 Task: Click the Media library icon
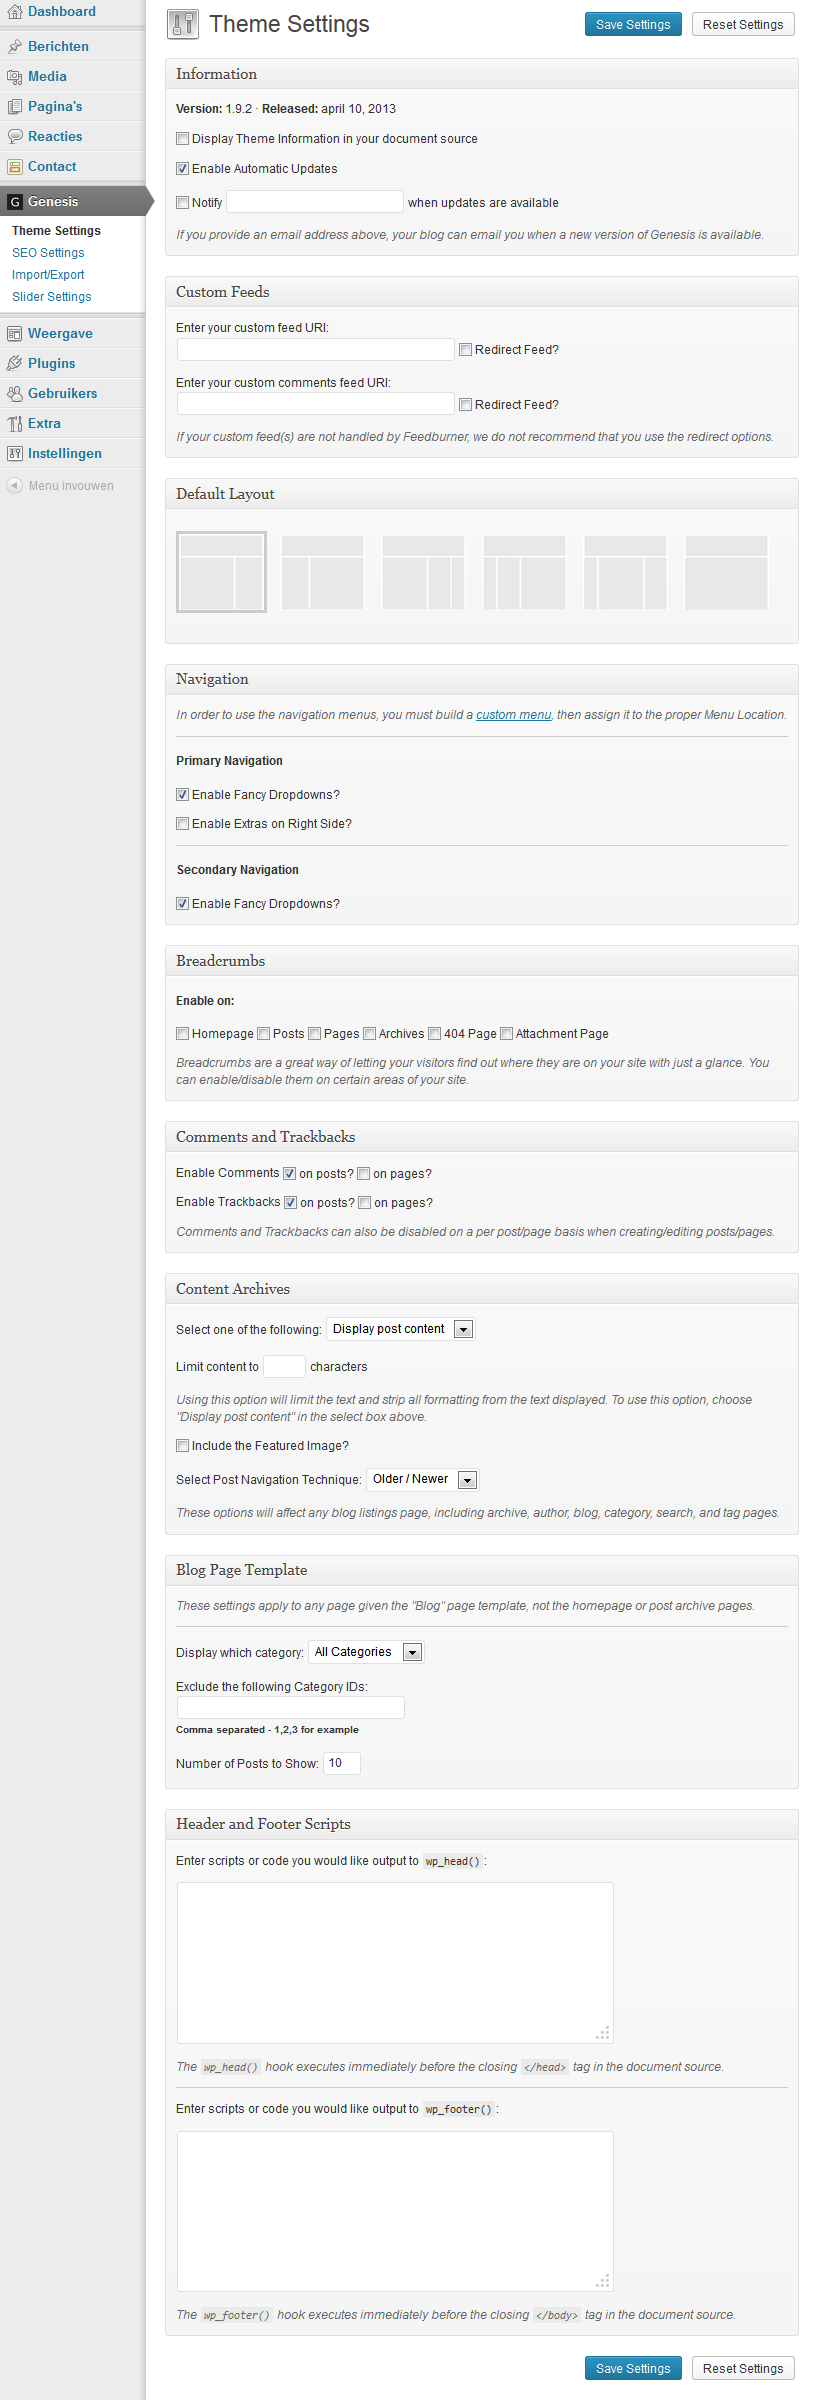(14, 77)
